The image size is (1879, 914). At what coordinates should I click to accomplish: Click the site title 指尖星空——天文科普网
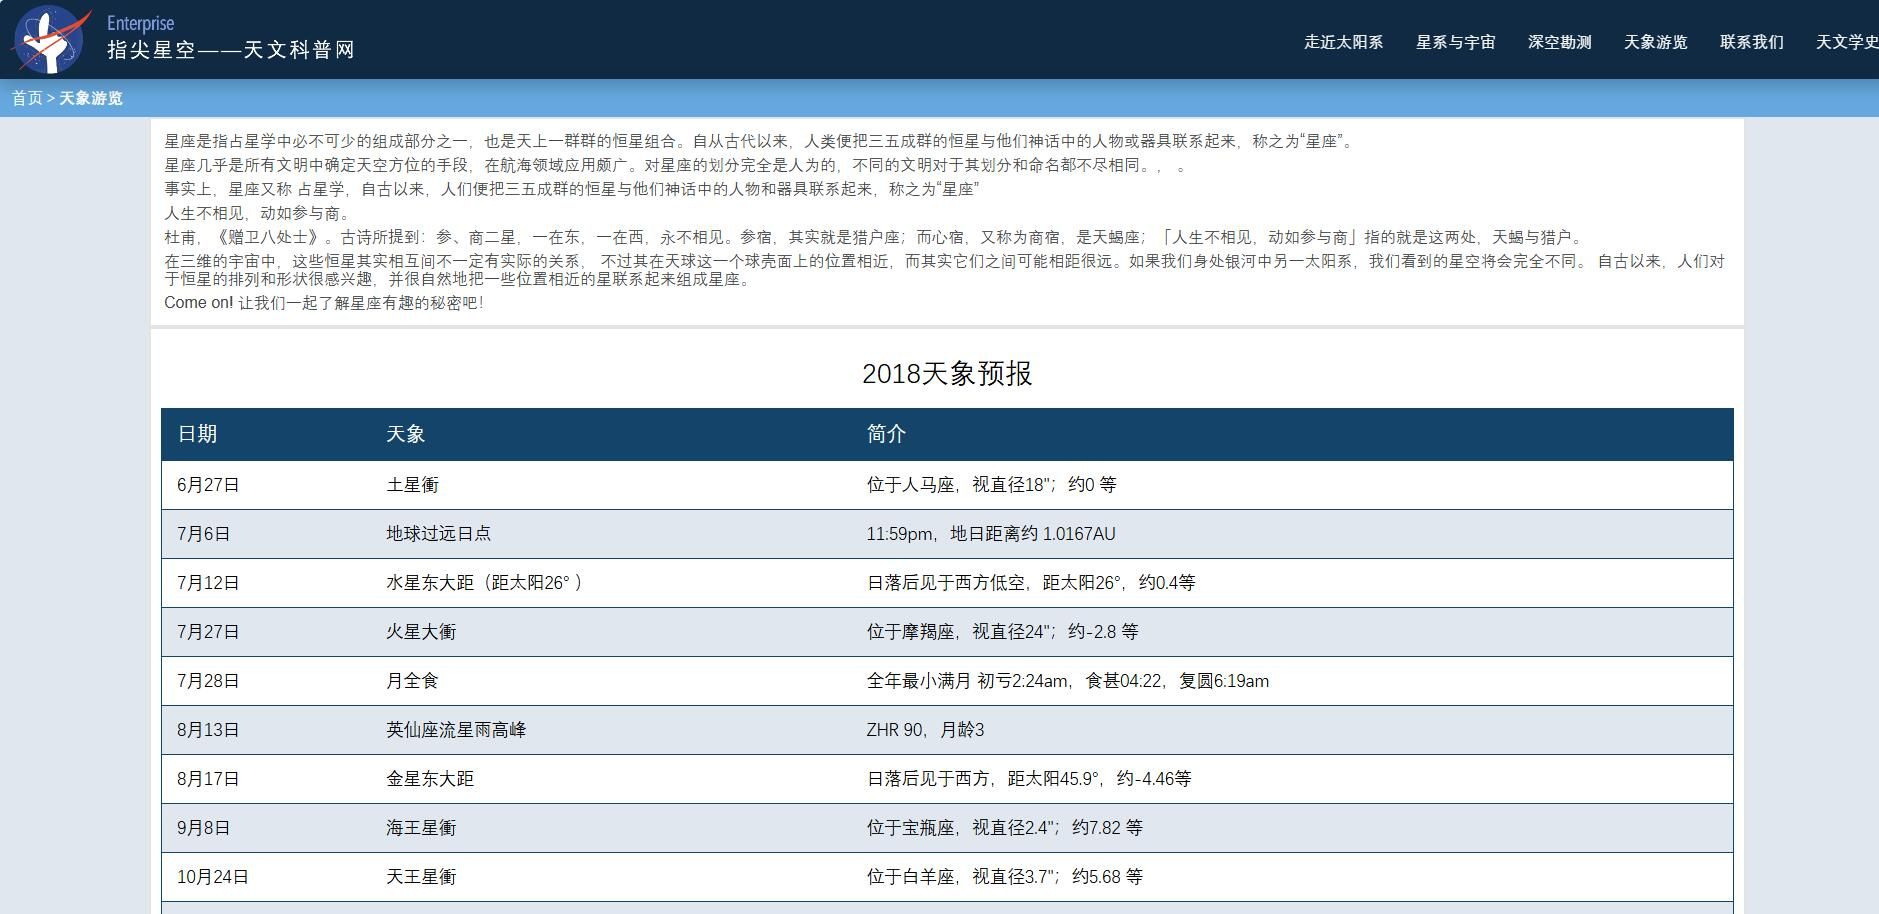coord(232,49)
